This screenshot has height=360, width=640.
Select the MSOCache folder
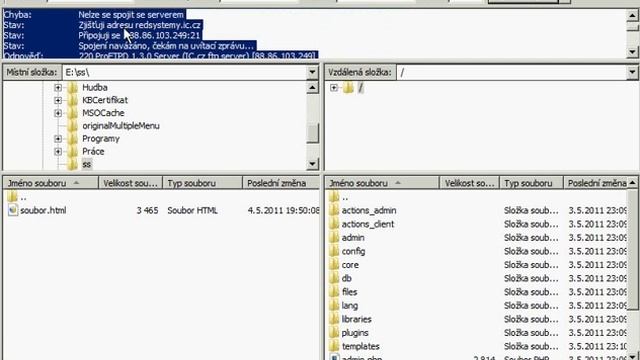(103, 113)
